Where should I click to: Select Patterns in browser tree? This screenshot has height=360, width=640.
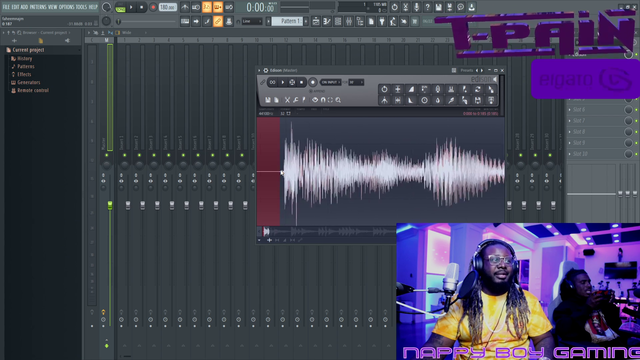point(26,66)
